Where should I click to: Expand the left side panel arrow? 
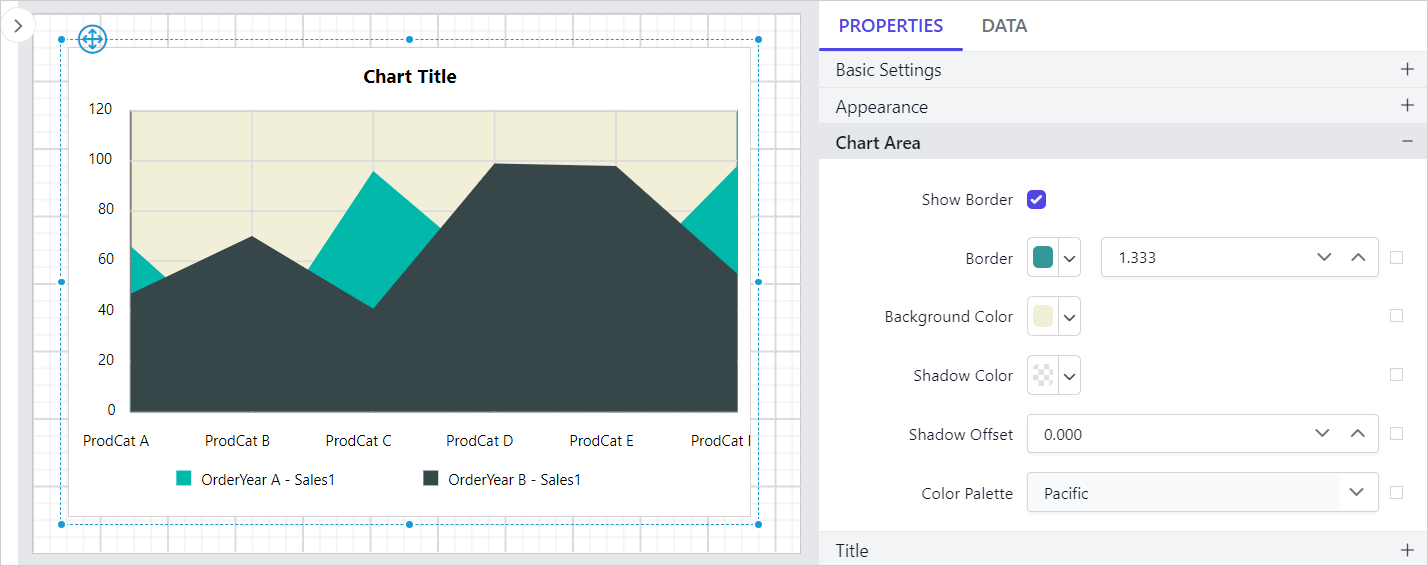(17, 26)
